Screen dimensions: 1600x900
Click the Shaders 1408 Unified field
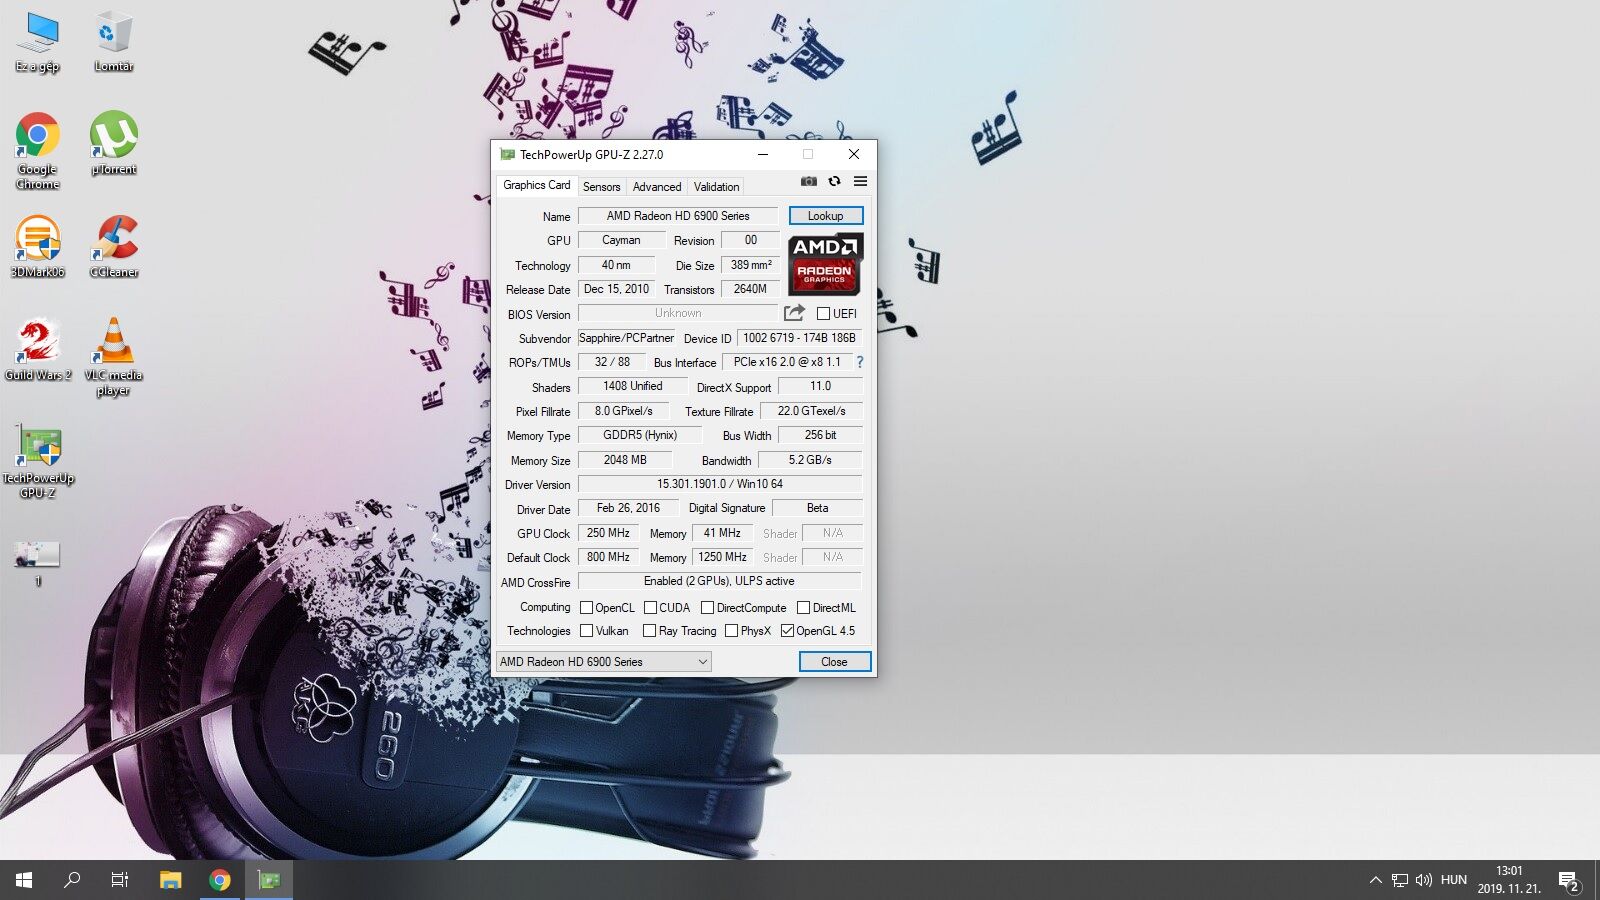point(632,386)
